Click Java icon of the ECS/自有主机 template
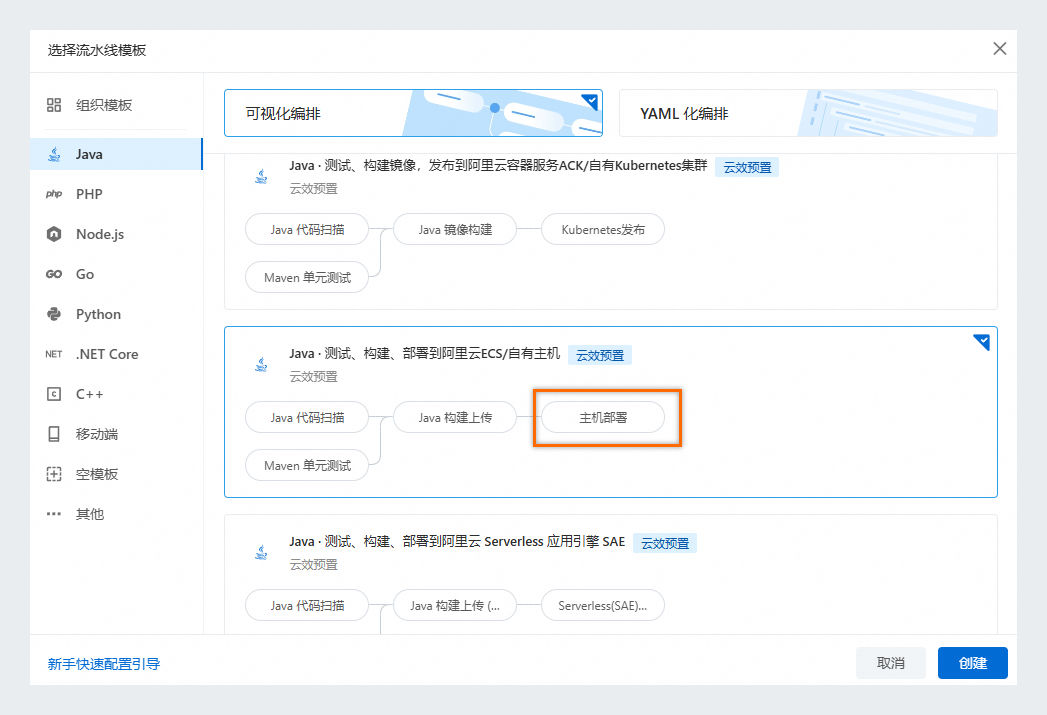 click(x=262, y=365)
